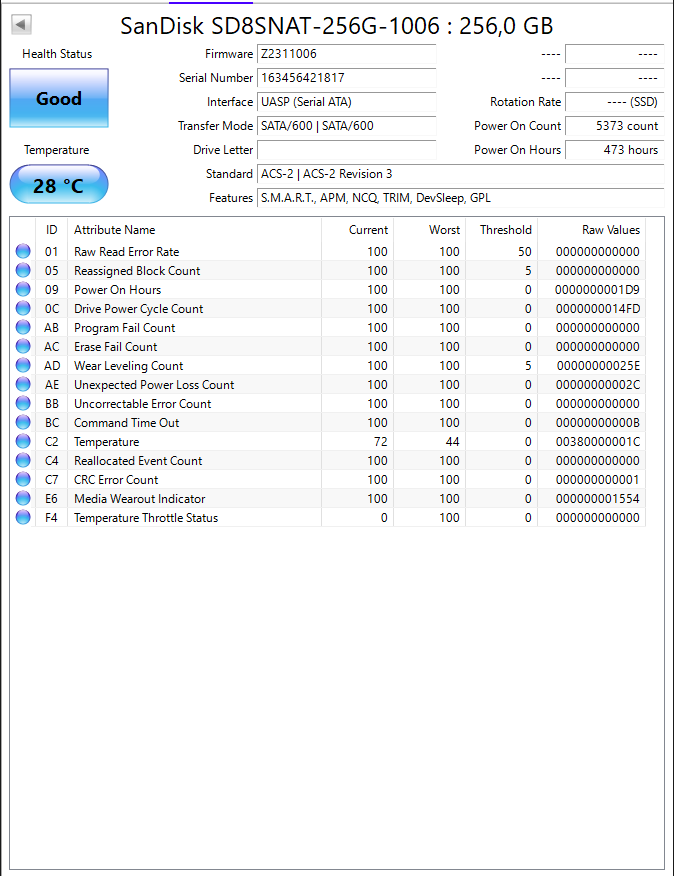Click raw value 0000000001D9

[x=597, y=290]
